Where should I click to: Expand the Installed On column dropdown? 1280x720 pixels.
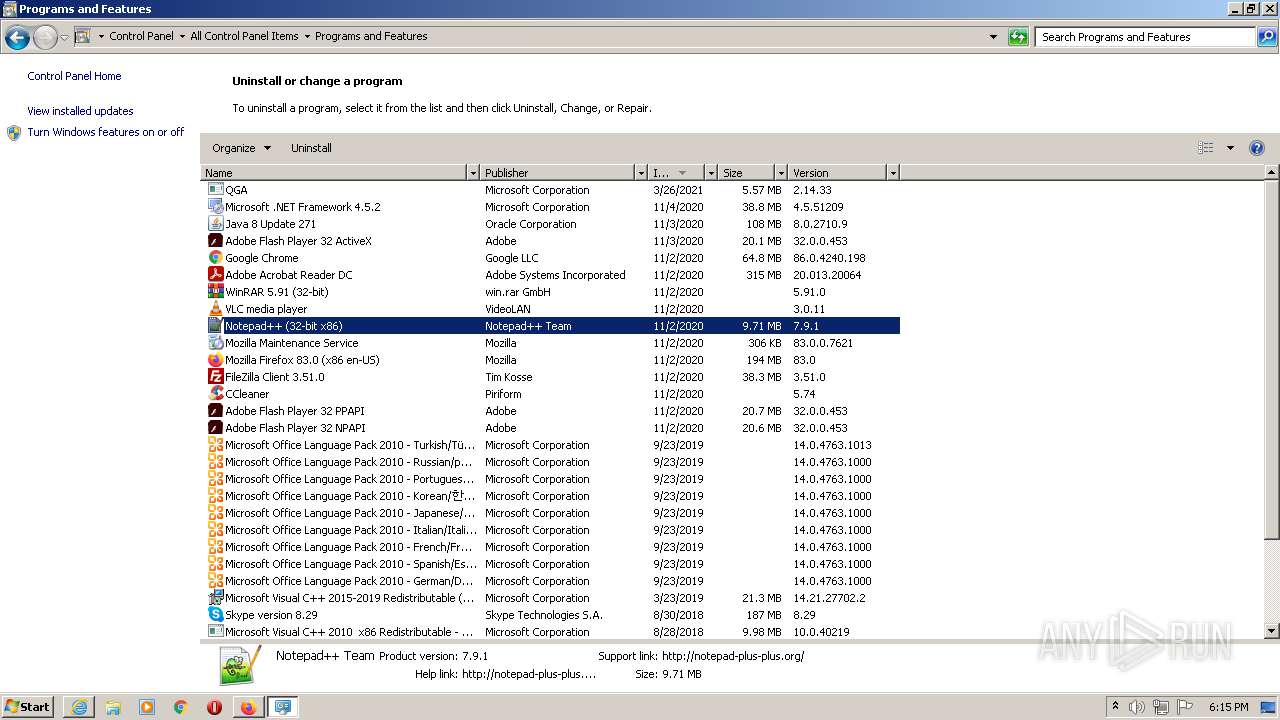(711, 173)
